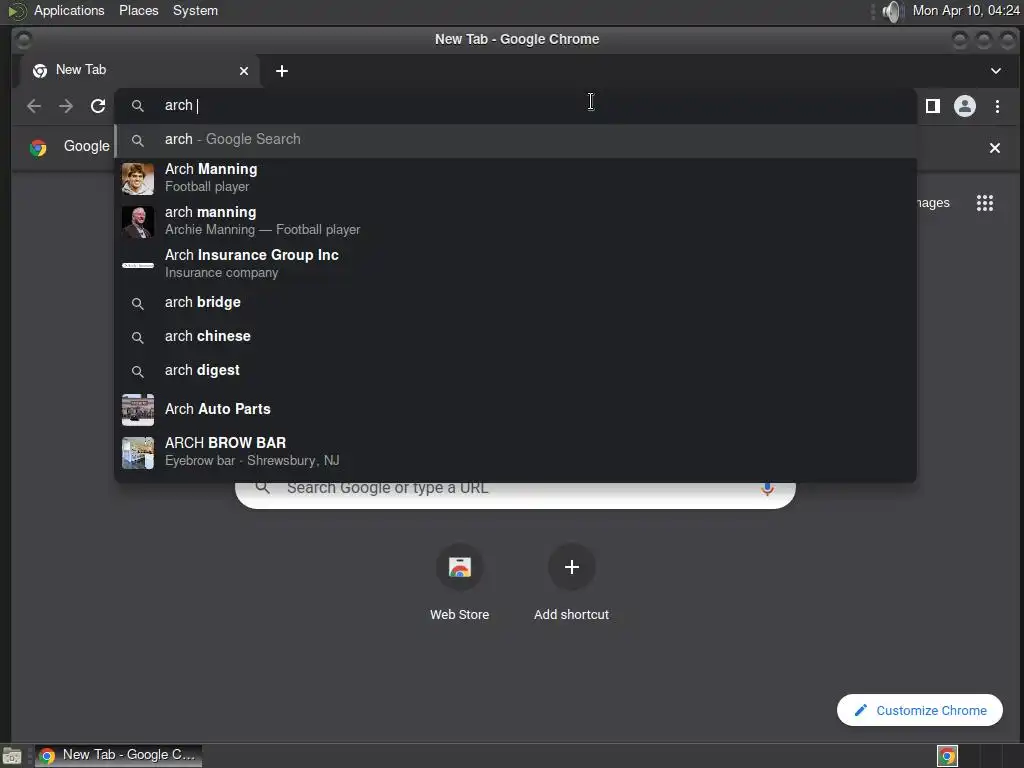Dismiss the Google bar with X icon

coord(994,148)
